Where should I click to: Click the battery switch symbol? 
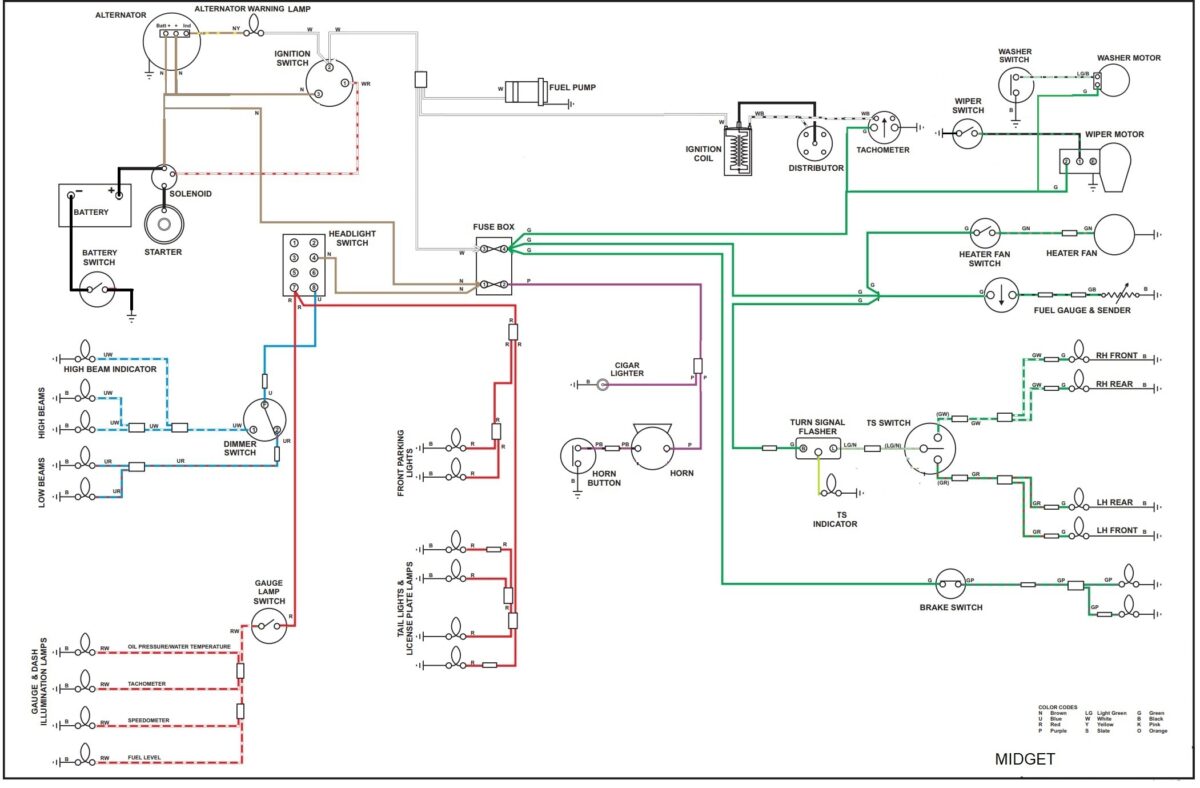[99, 291]
